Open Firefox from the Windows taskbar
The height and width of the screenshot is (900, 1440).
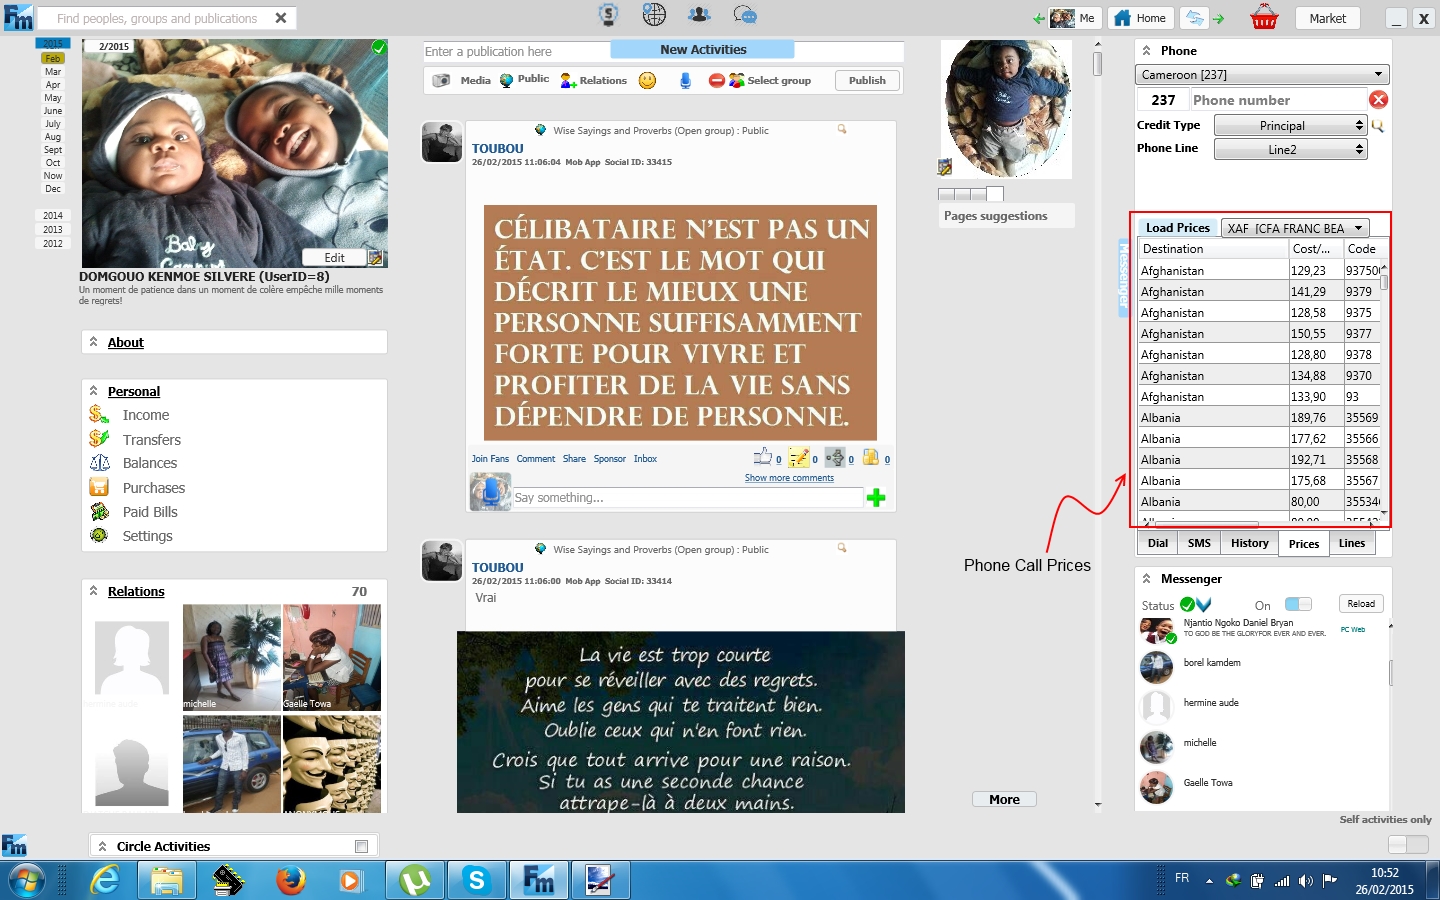(x=291, y=880)
